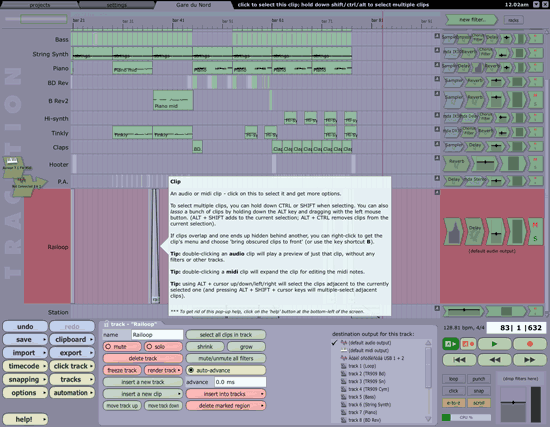The height and width of the screenshot is (427, 550).
Task: Switch to the projects tab
Action: pyautogui.click(x=40, y=5)
